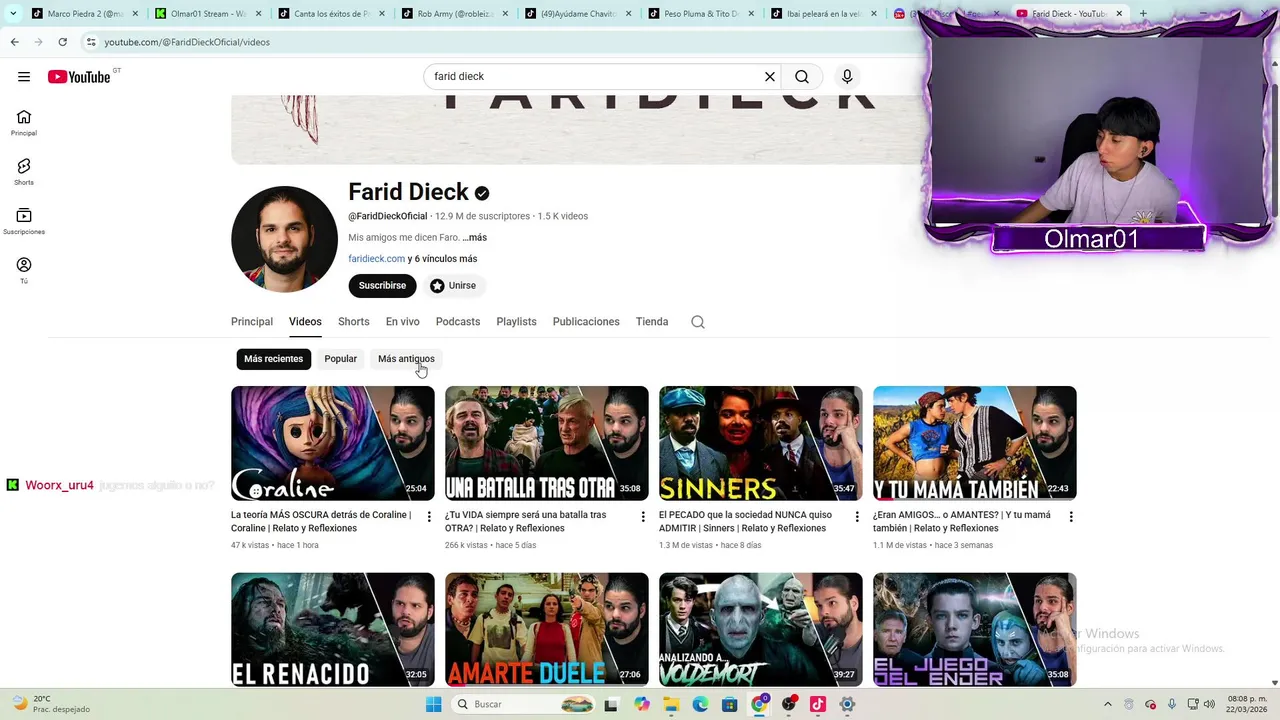
Task: Switch to the Publicaciones tab
Action: coord(586,322)
